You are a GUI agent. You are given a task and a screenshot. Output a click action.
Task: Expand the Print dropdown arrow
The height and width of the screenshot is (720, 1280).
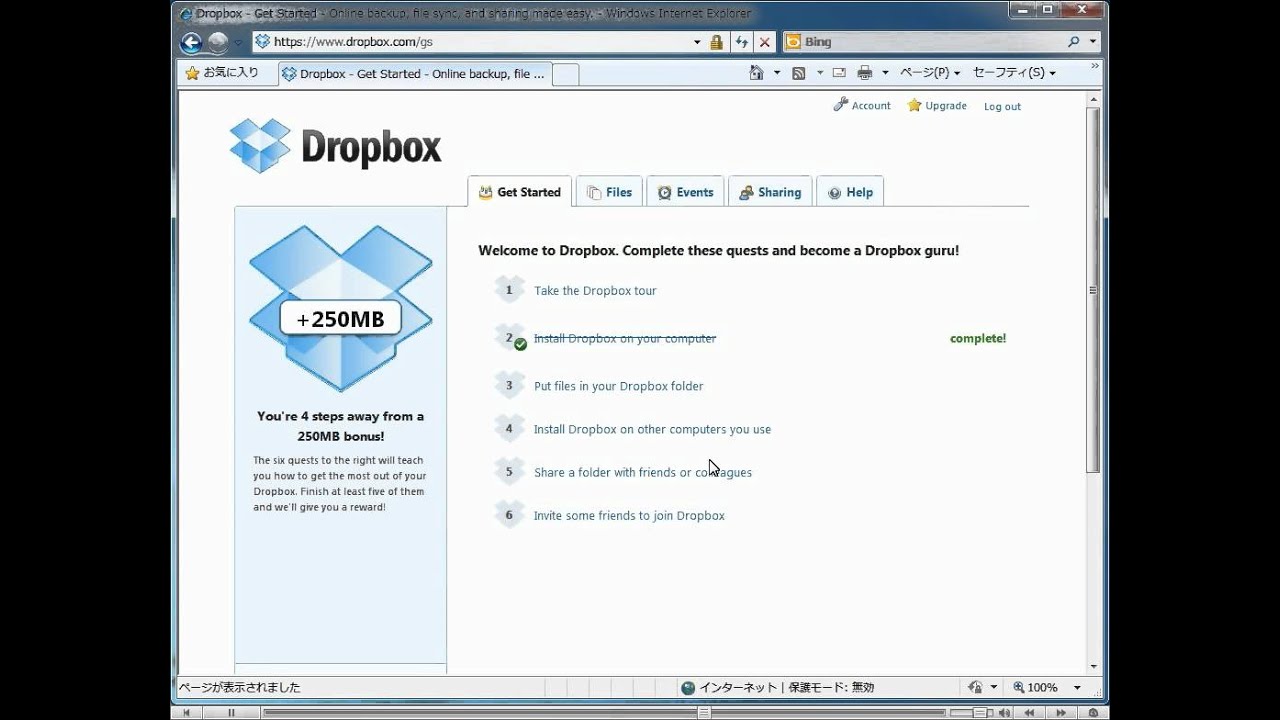tap(885, 73)
